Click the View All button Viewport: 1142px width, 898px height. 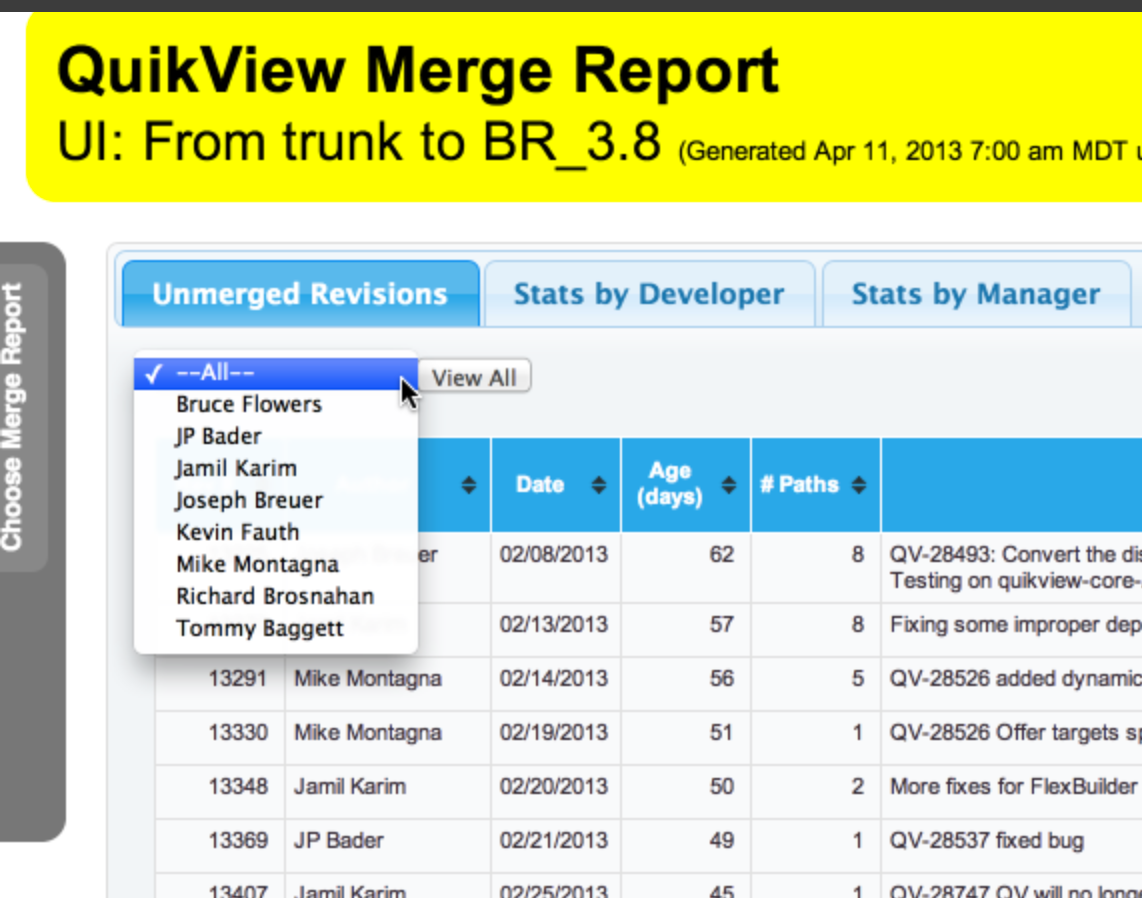[x=474, y=377]
